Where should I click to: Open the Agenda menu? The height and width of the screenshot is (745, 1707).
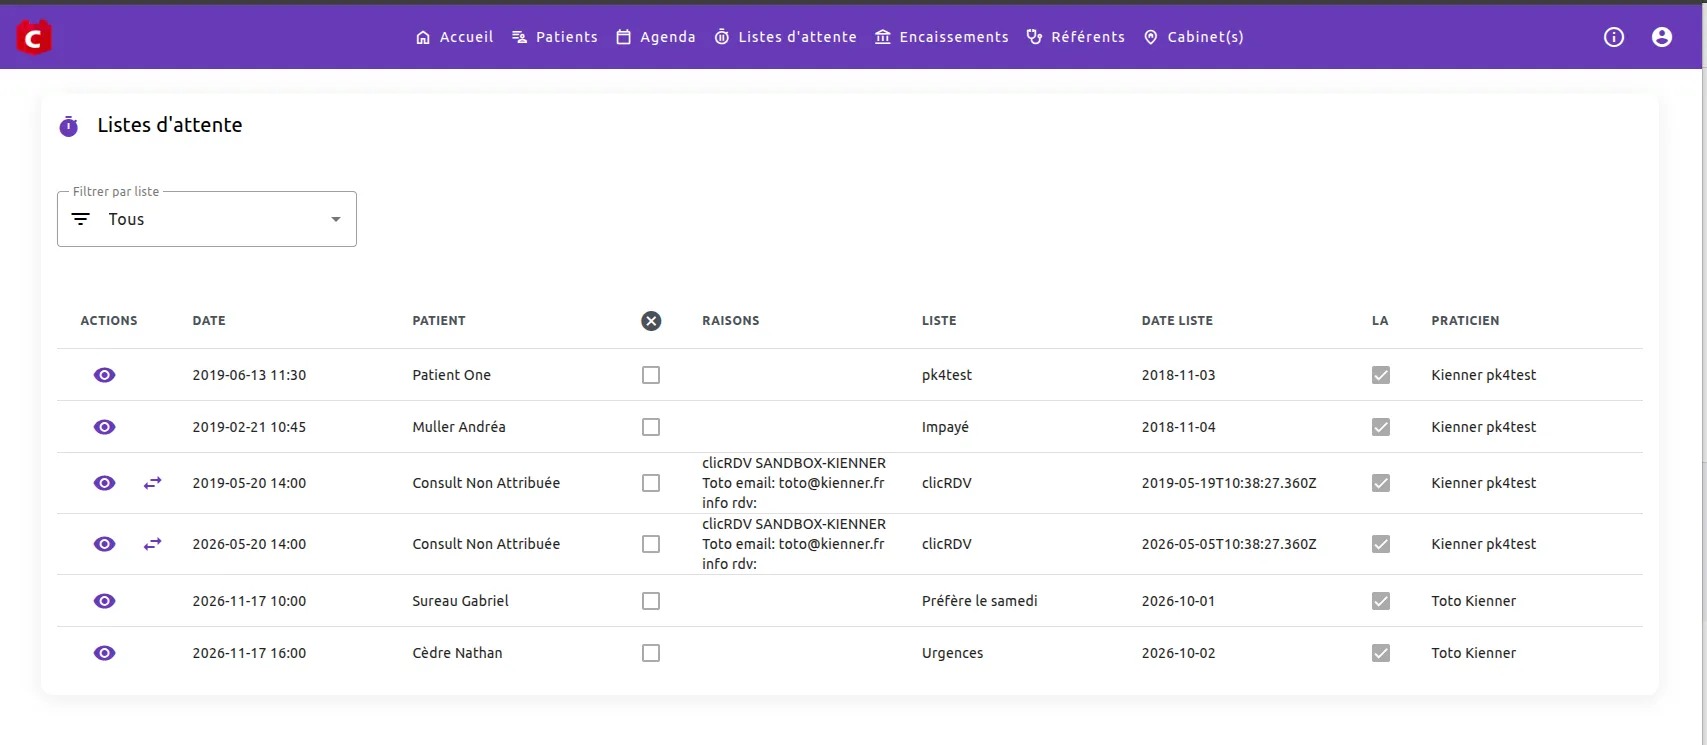coord(656,37)
